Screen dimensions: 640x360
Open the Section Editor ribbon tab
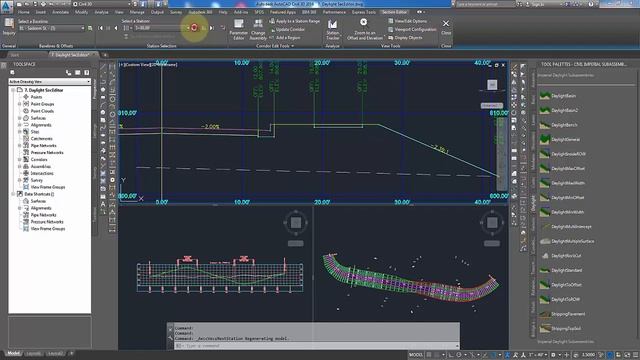(x=394, y=12)
